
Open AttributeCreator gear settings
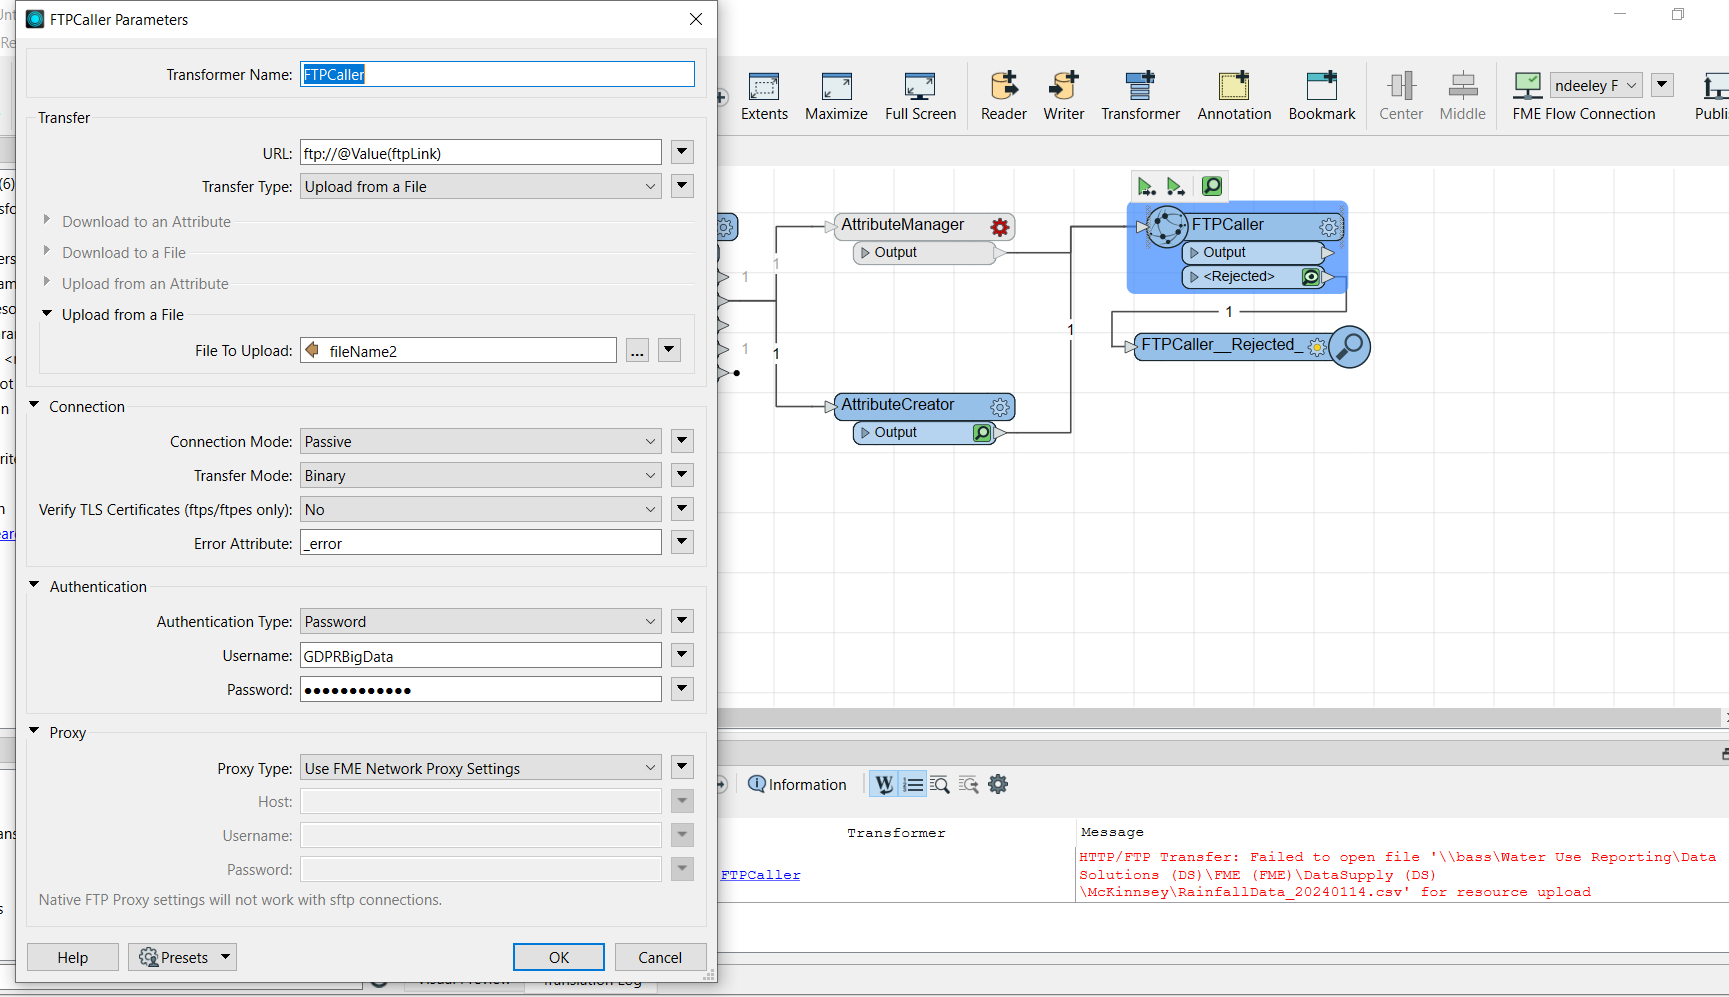click(x=999, y=407)
